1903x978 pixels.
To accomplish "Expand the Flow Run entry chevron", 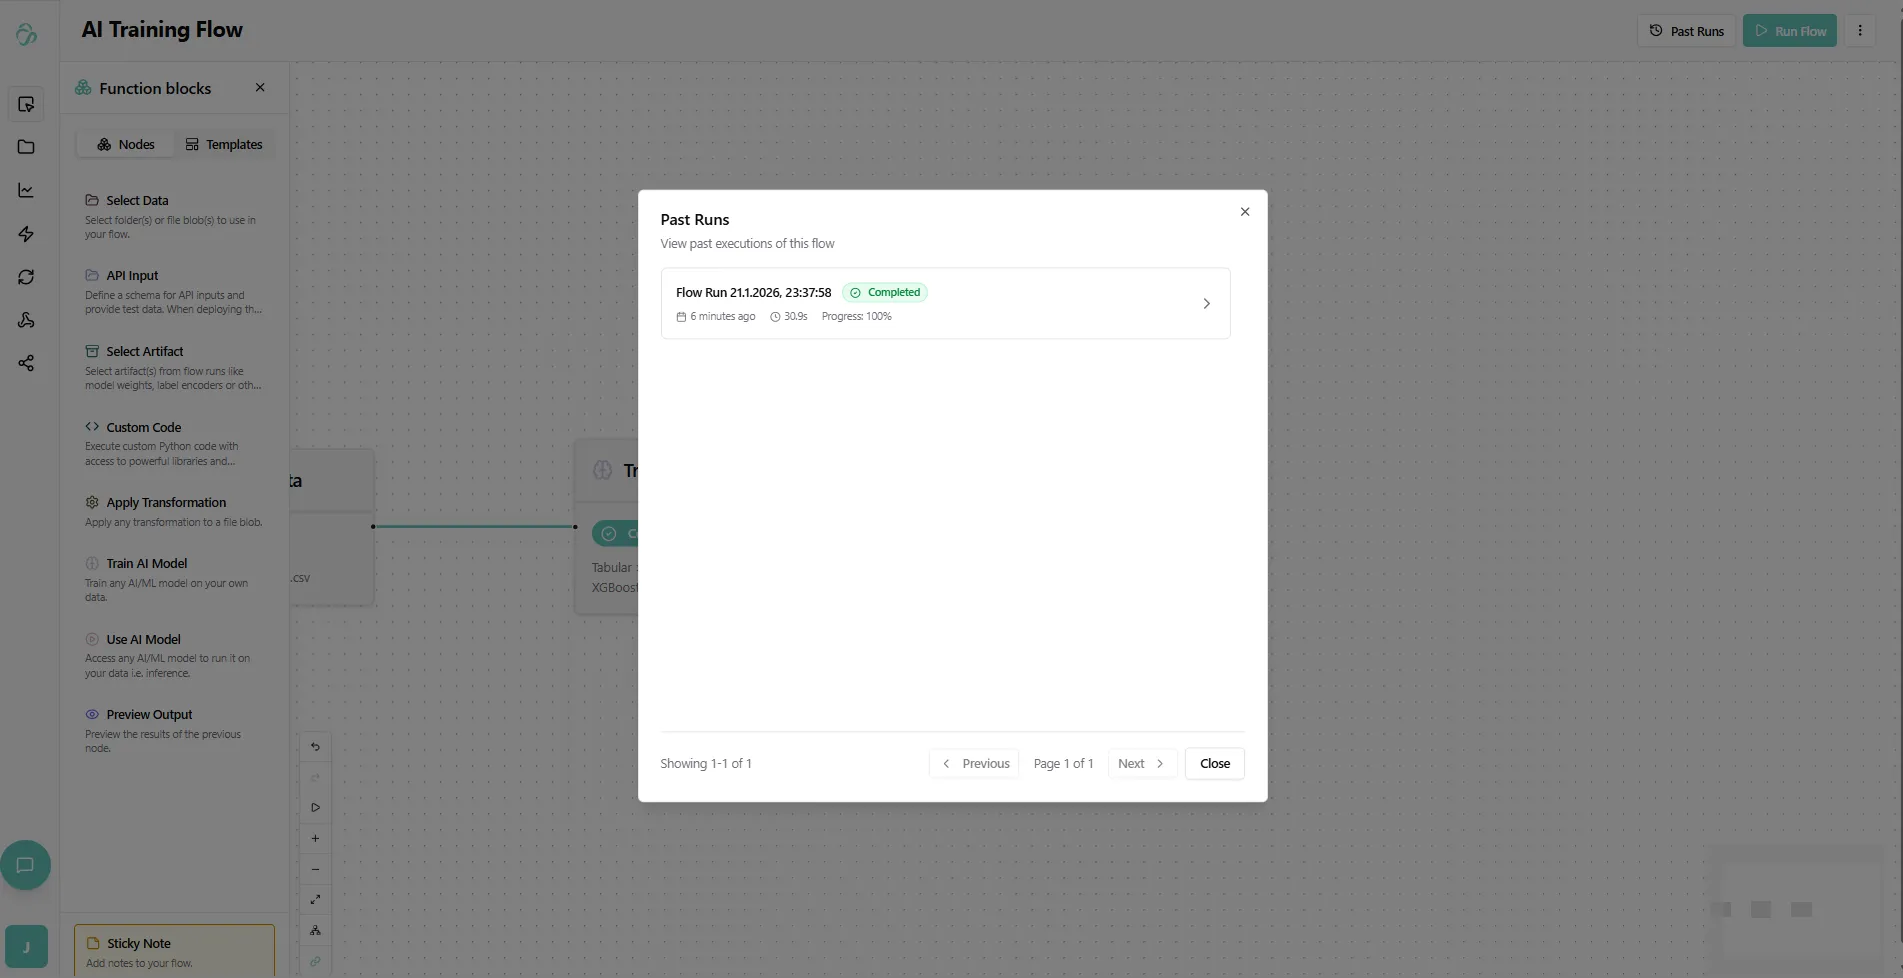I will (x=1206, y=304).
